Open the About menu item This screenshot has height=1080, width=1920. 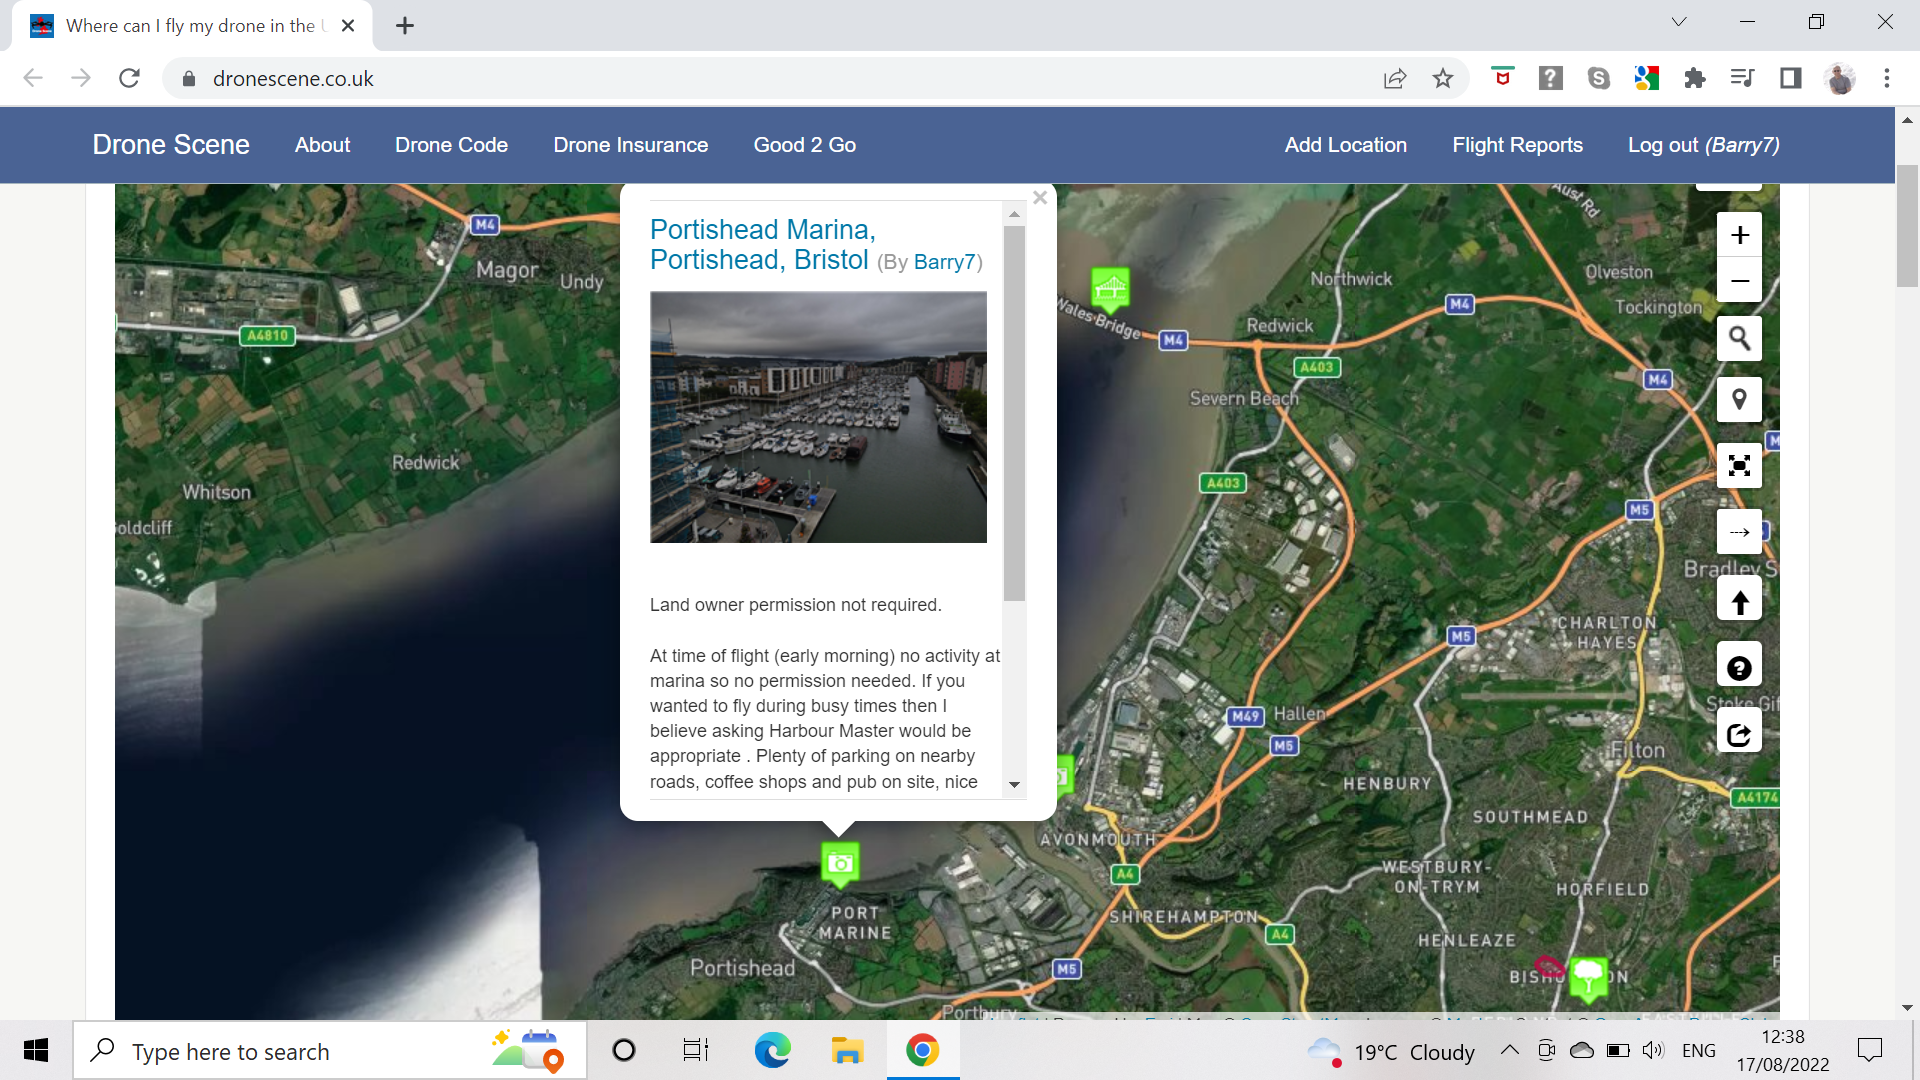322,145
